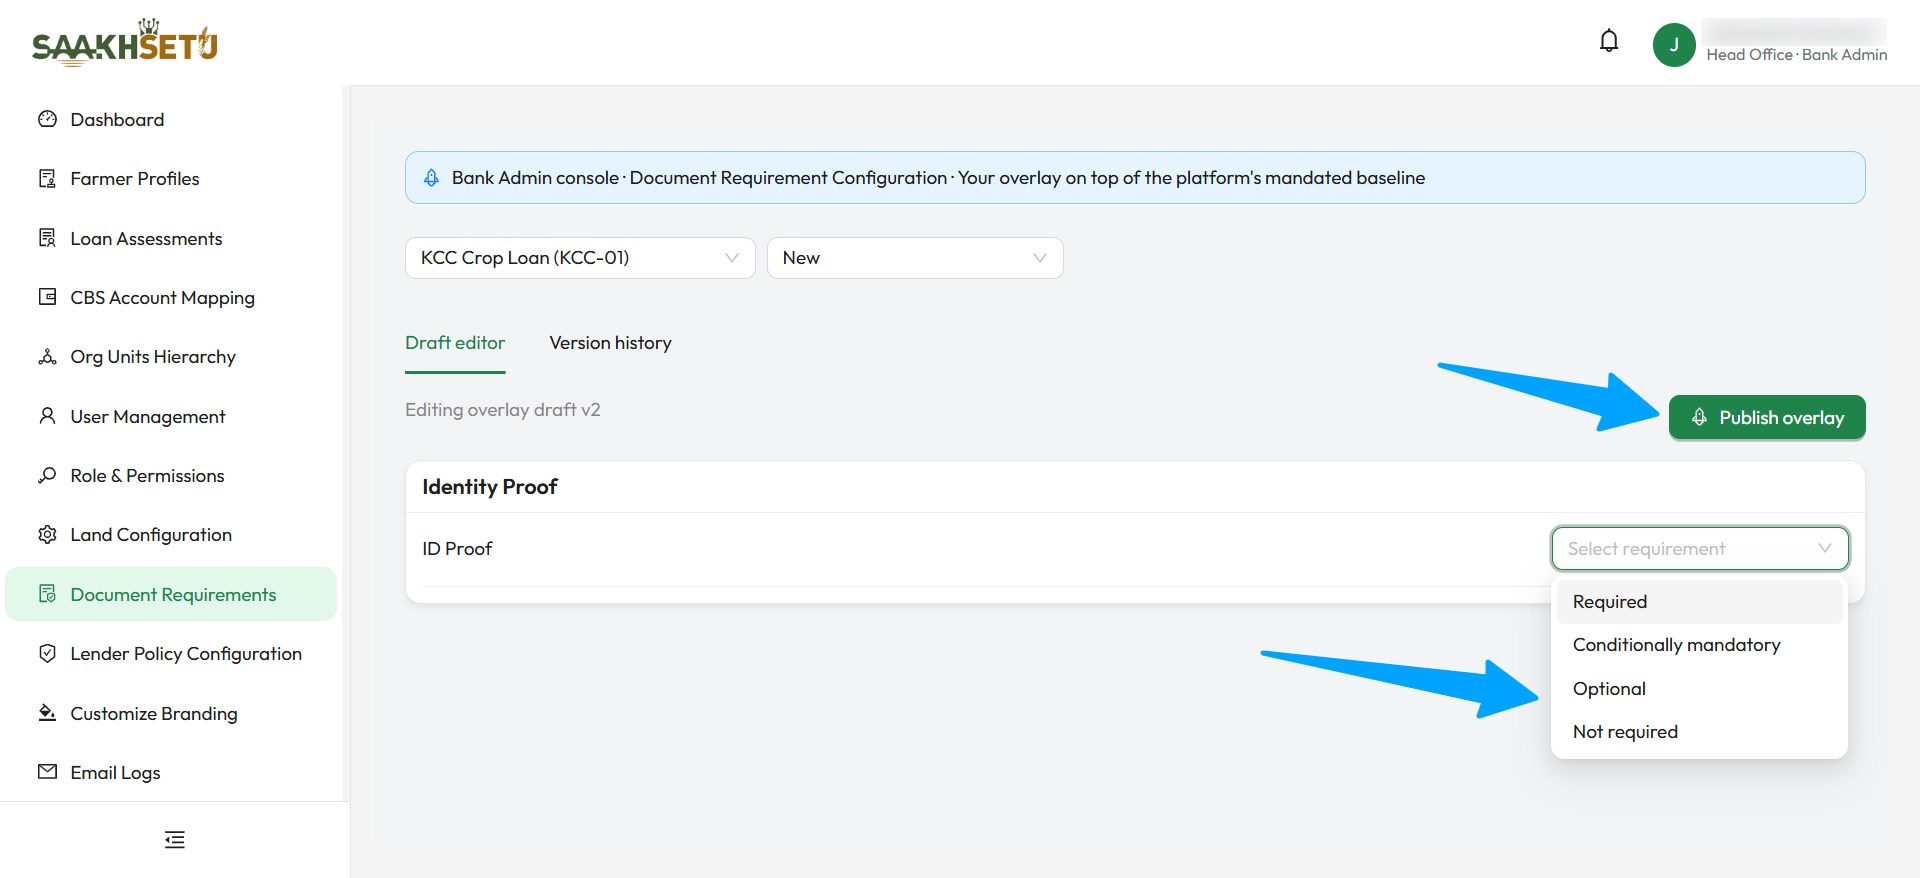Choose Not required option
This screenshot has width=1920, height=878.
click(x=1699, y=732)
